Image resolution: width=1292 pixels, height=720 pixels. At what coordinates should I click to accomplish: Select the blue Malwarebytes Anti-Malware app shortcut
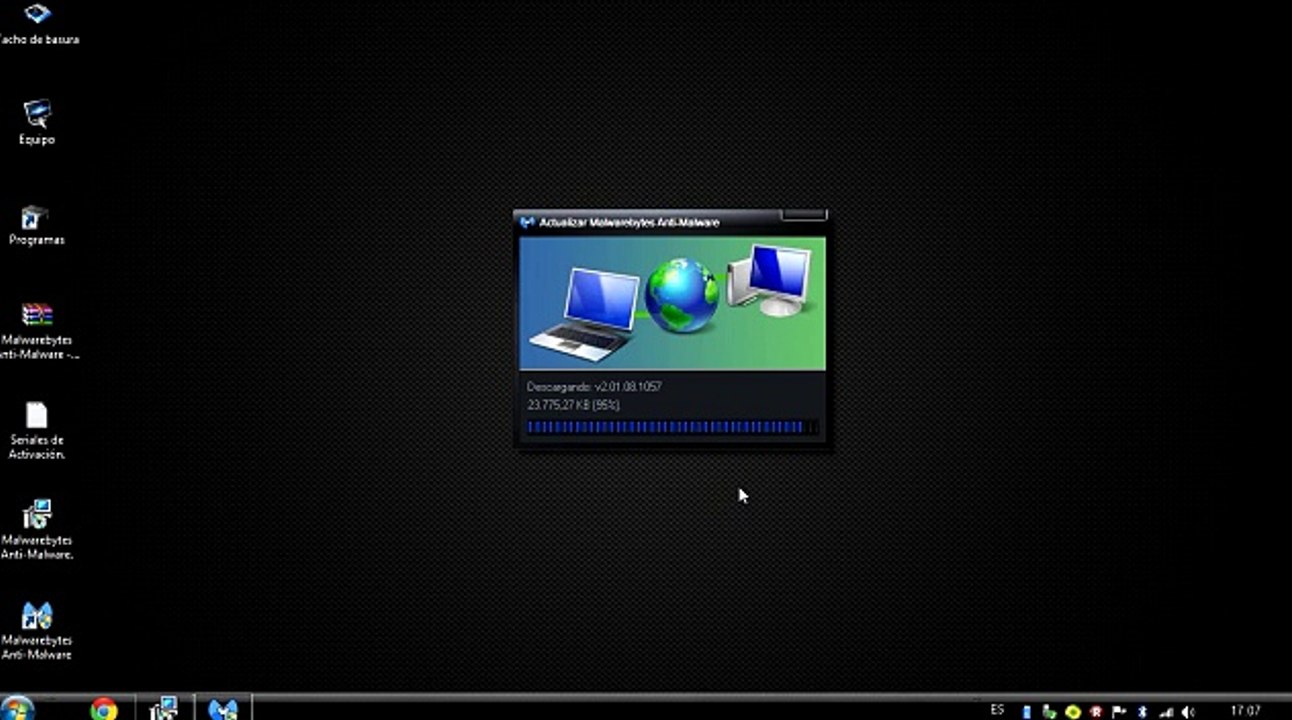[x=37, y=630]
